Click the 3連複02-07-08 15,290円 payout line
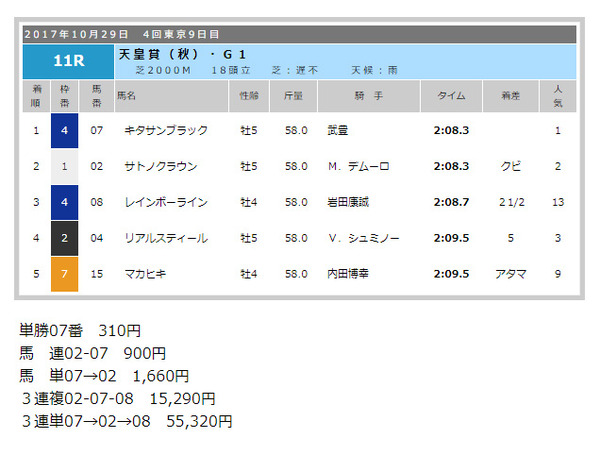600x455 pixels. (119, 399)
